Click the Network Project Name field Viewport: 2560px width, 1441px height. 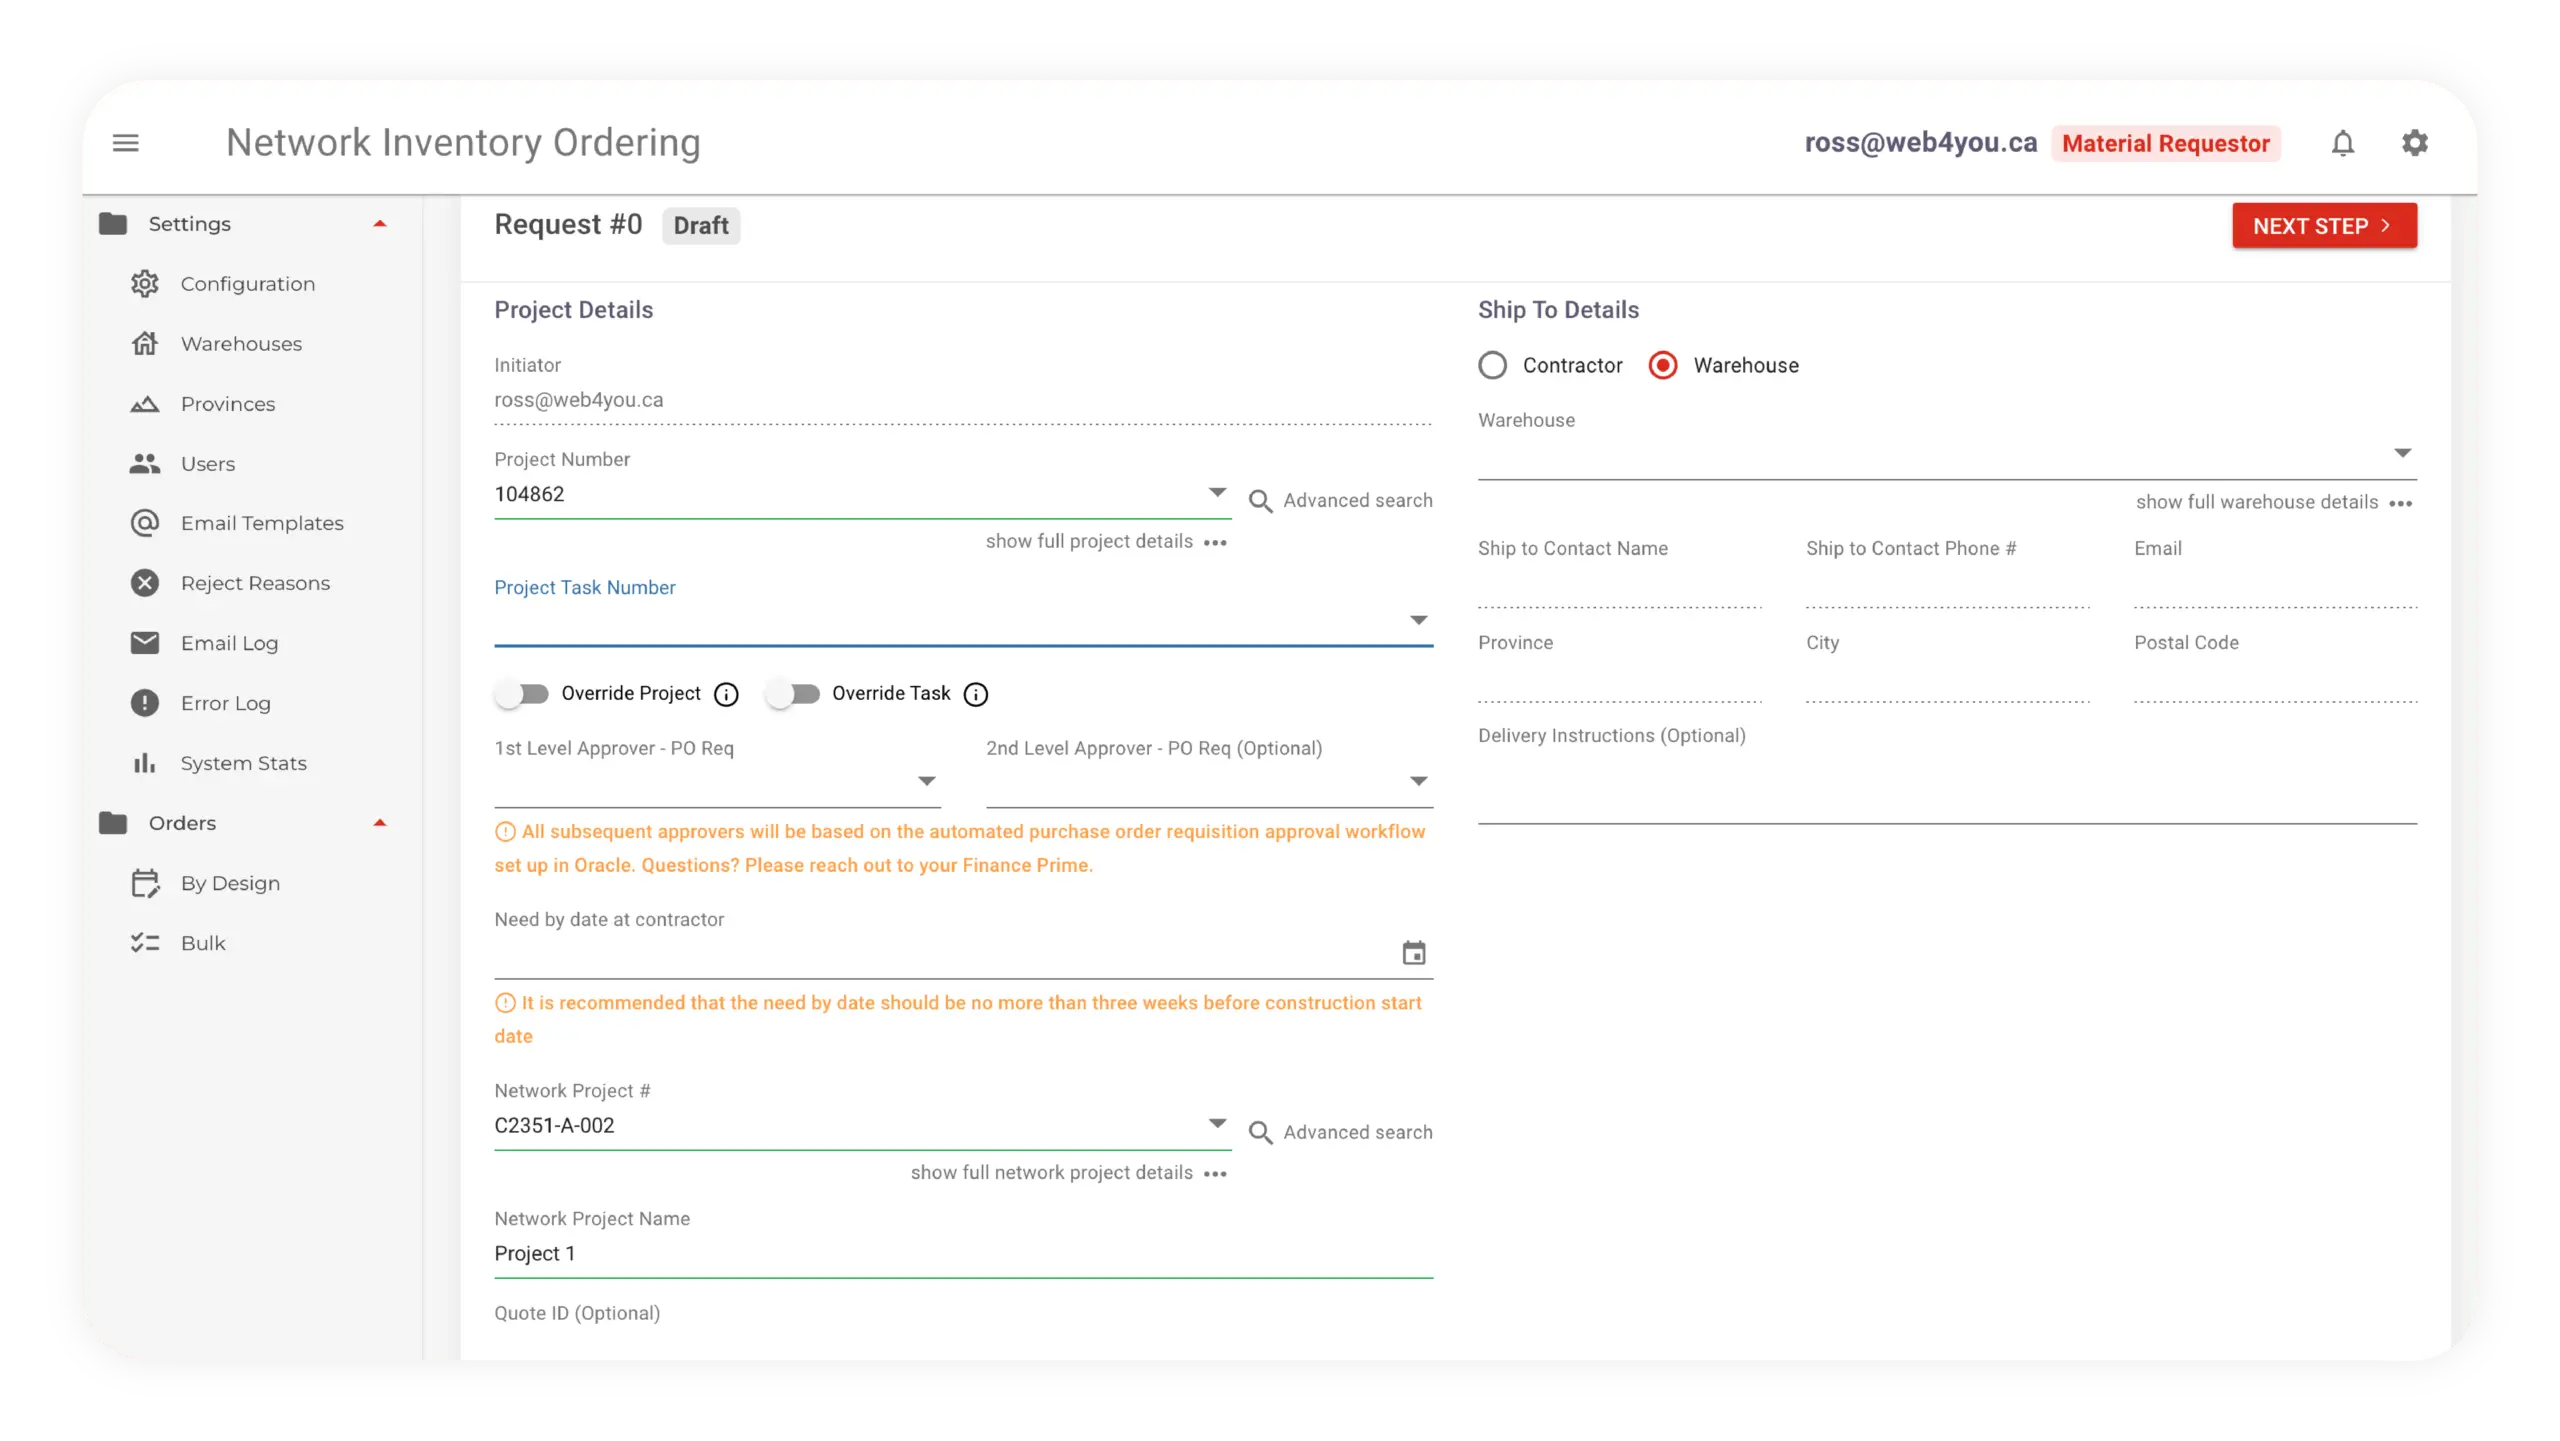click(x=963, y=1254)
